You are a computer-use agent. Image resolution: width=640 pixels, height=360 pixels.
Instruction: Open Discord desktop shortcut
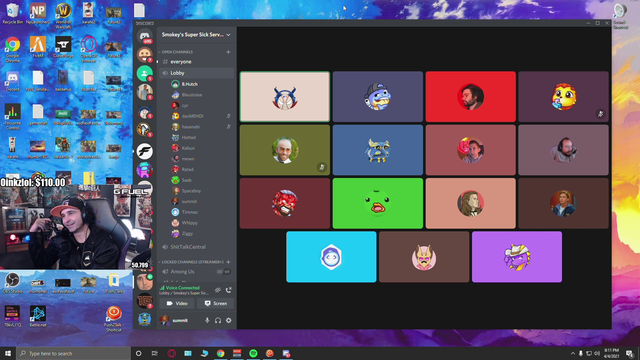point(13,81)
